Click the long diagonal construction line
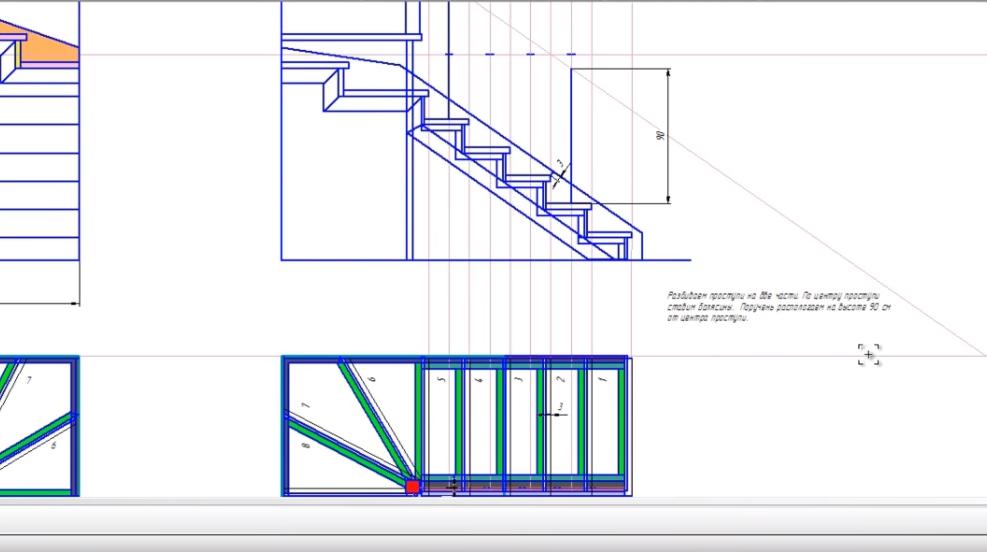The height and width of the screenshot is (552, 987). coord(800,240)
